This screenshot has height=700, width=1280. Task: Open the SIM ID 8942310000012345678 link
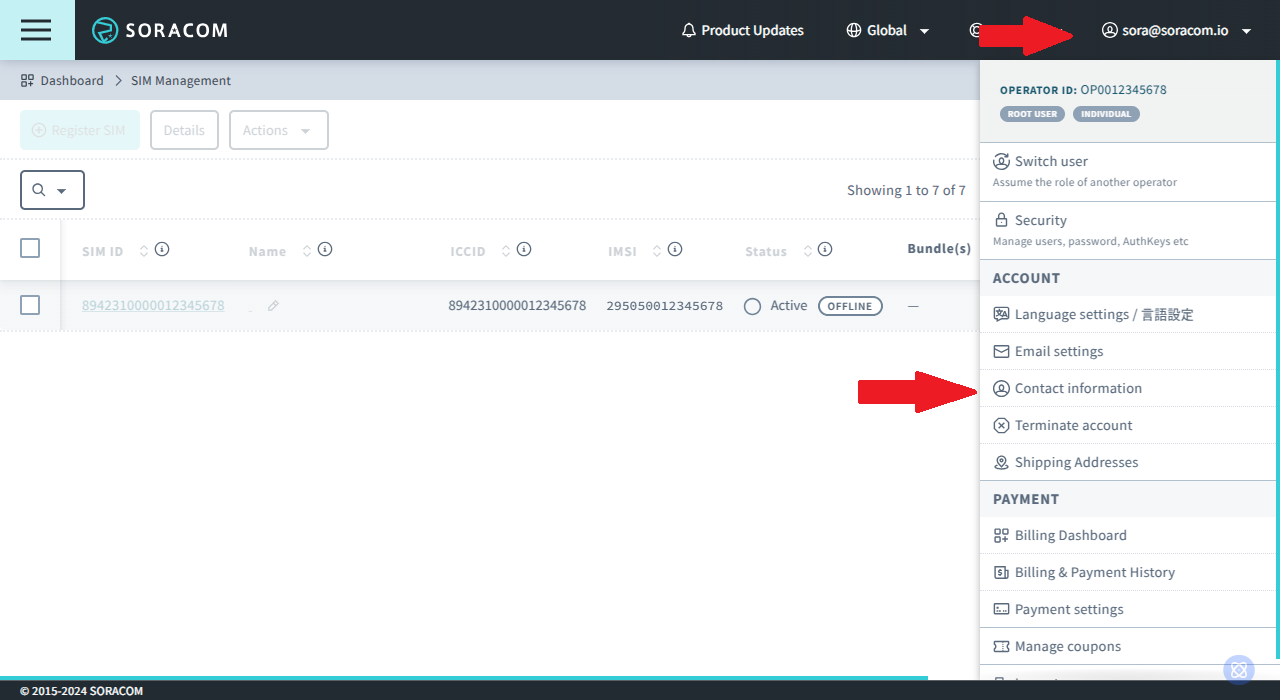coord(153,305)
